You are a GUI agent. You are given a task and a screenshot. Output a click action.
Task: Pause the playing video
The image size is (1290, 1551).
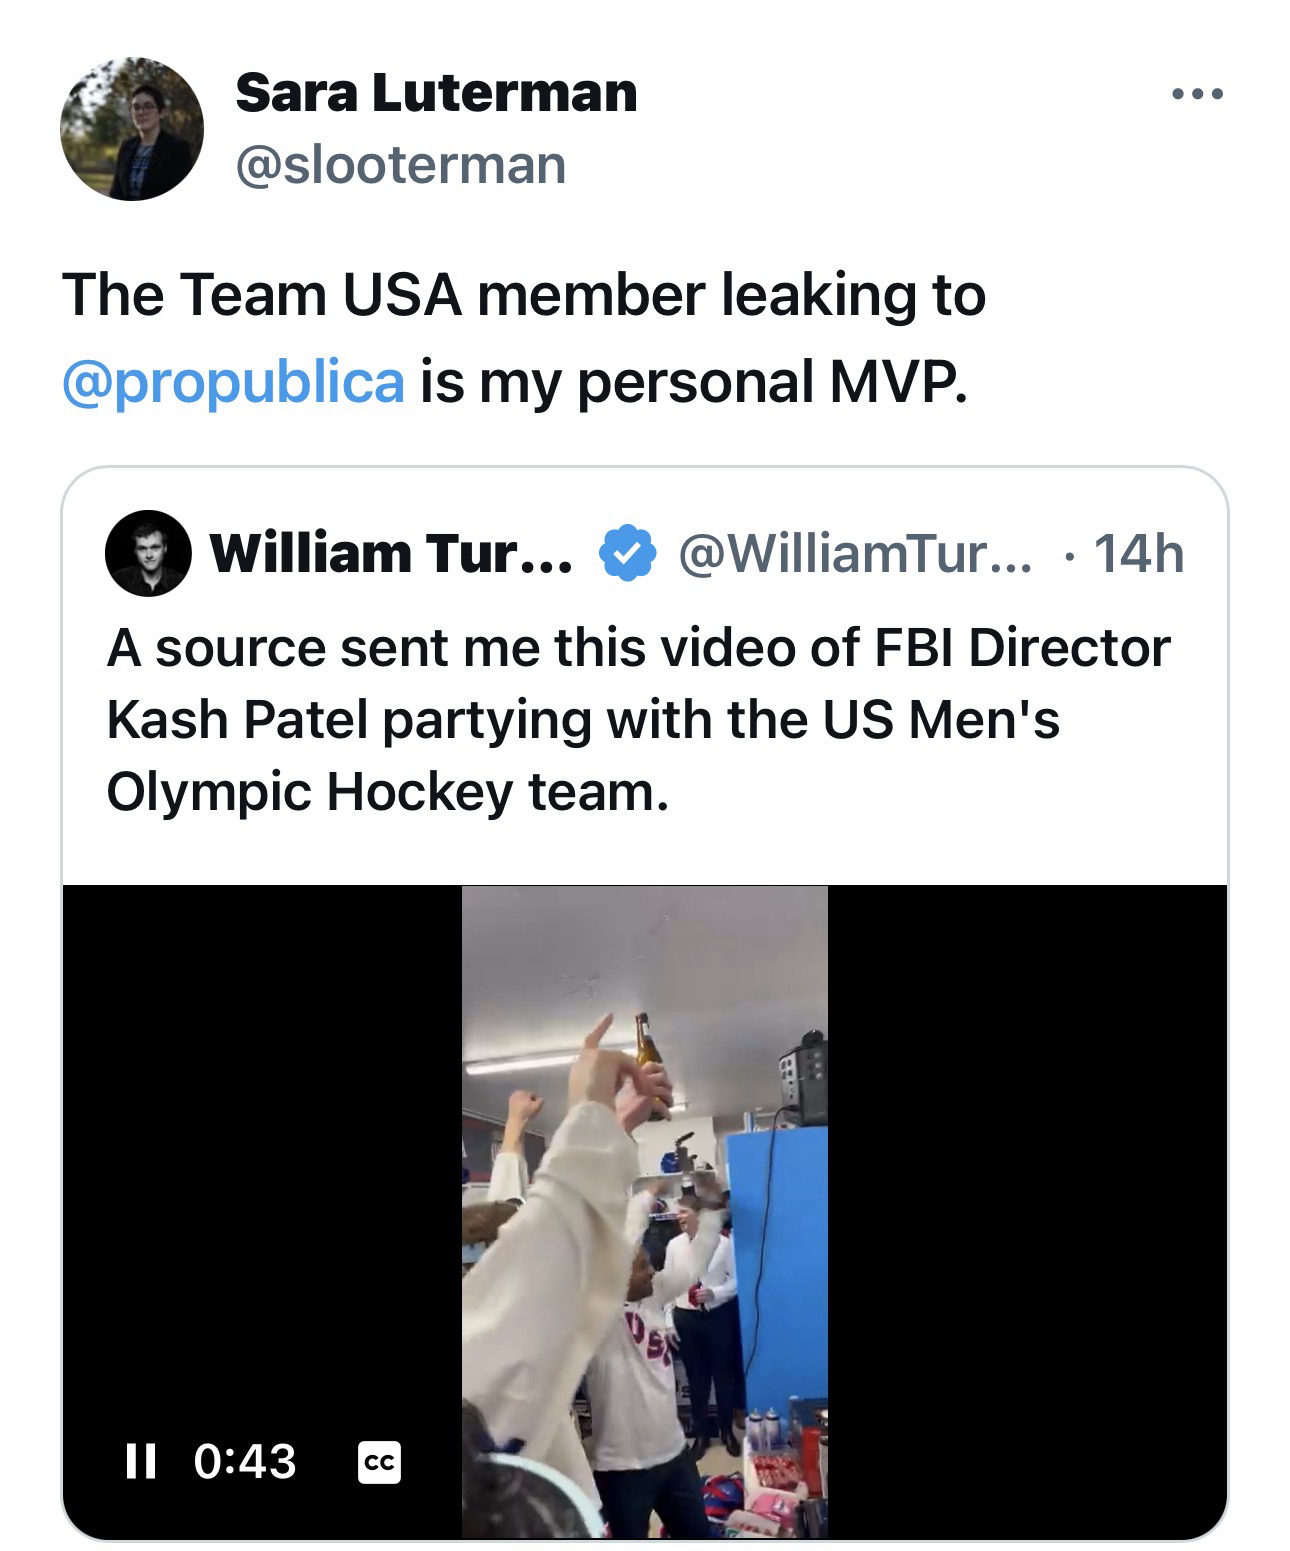point(140,1461)
